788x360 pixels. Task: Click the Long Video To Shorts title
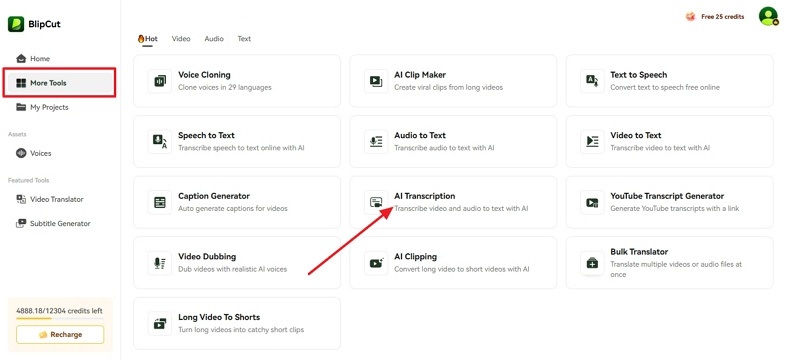point(219,317)
